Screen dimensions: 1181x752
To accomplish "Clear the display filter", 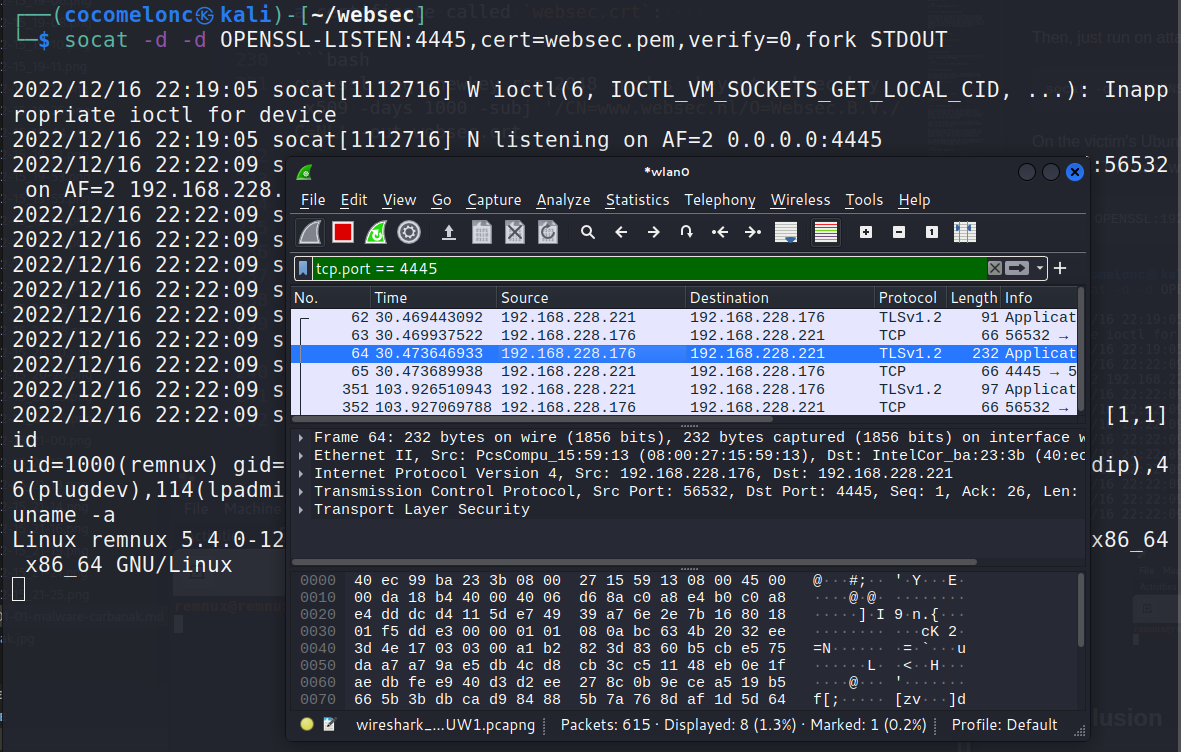I will (x=995, y=268).
